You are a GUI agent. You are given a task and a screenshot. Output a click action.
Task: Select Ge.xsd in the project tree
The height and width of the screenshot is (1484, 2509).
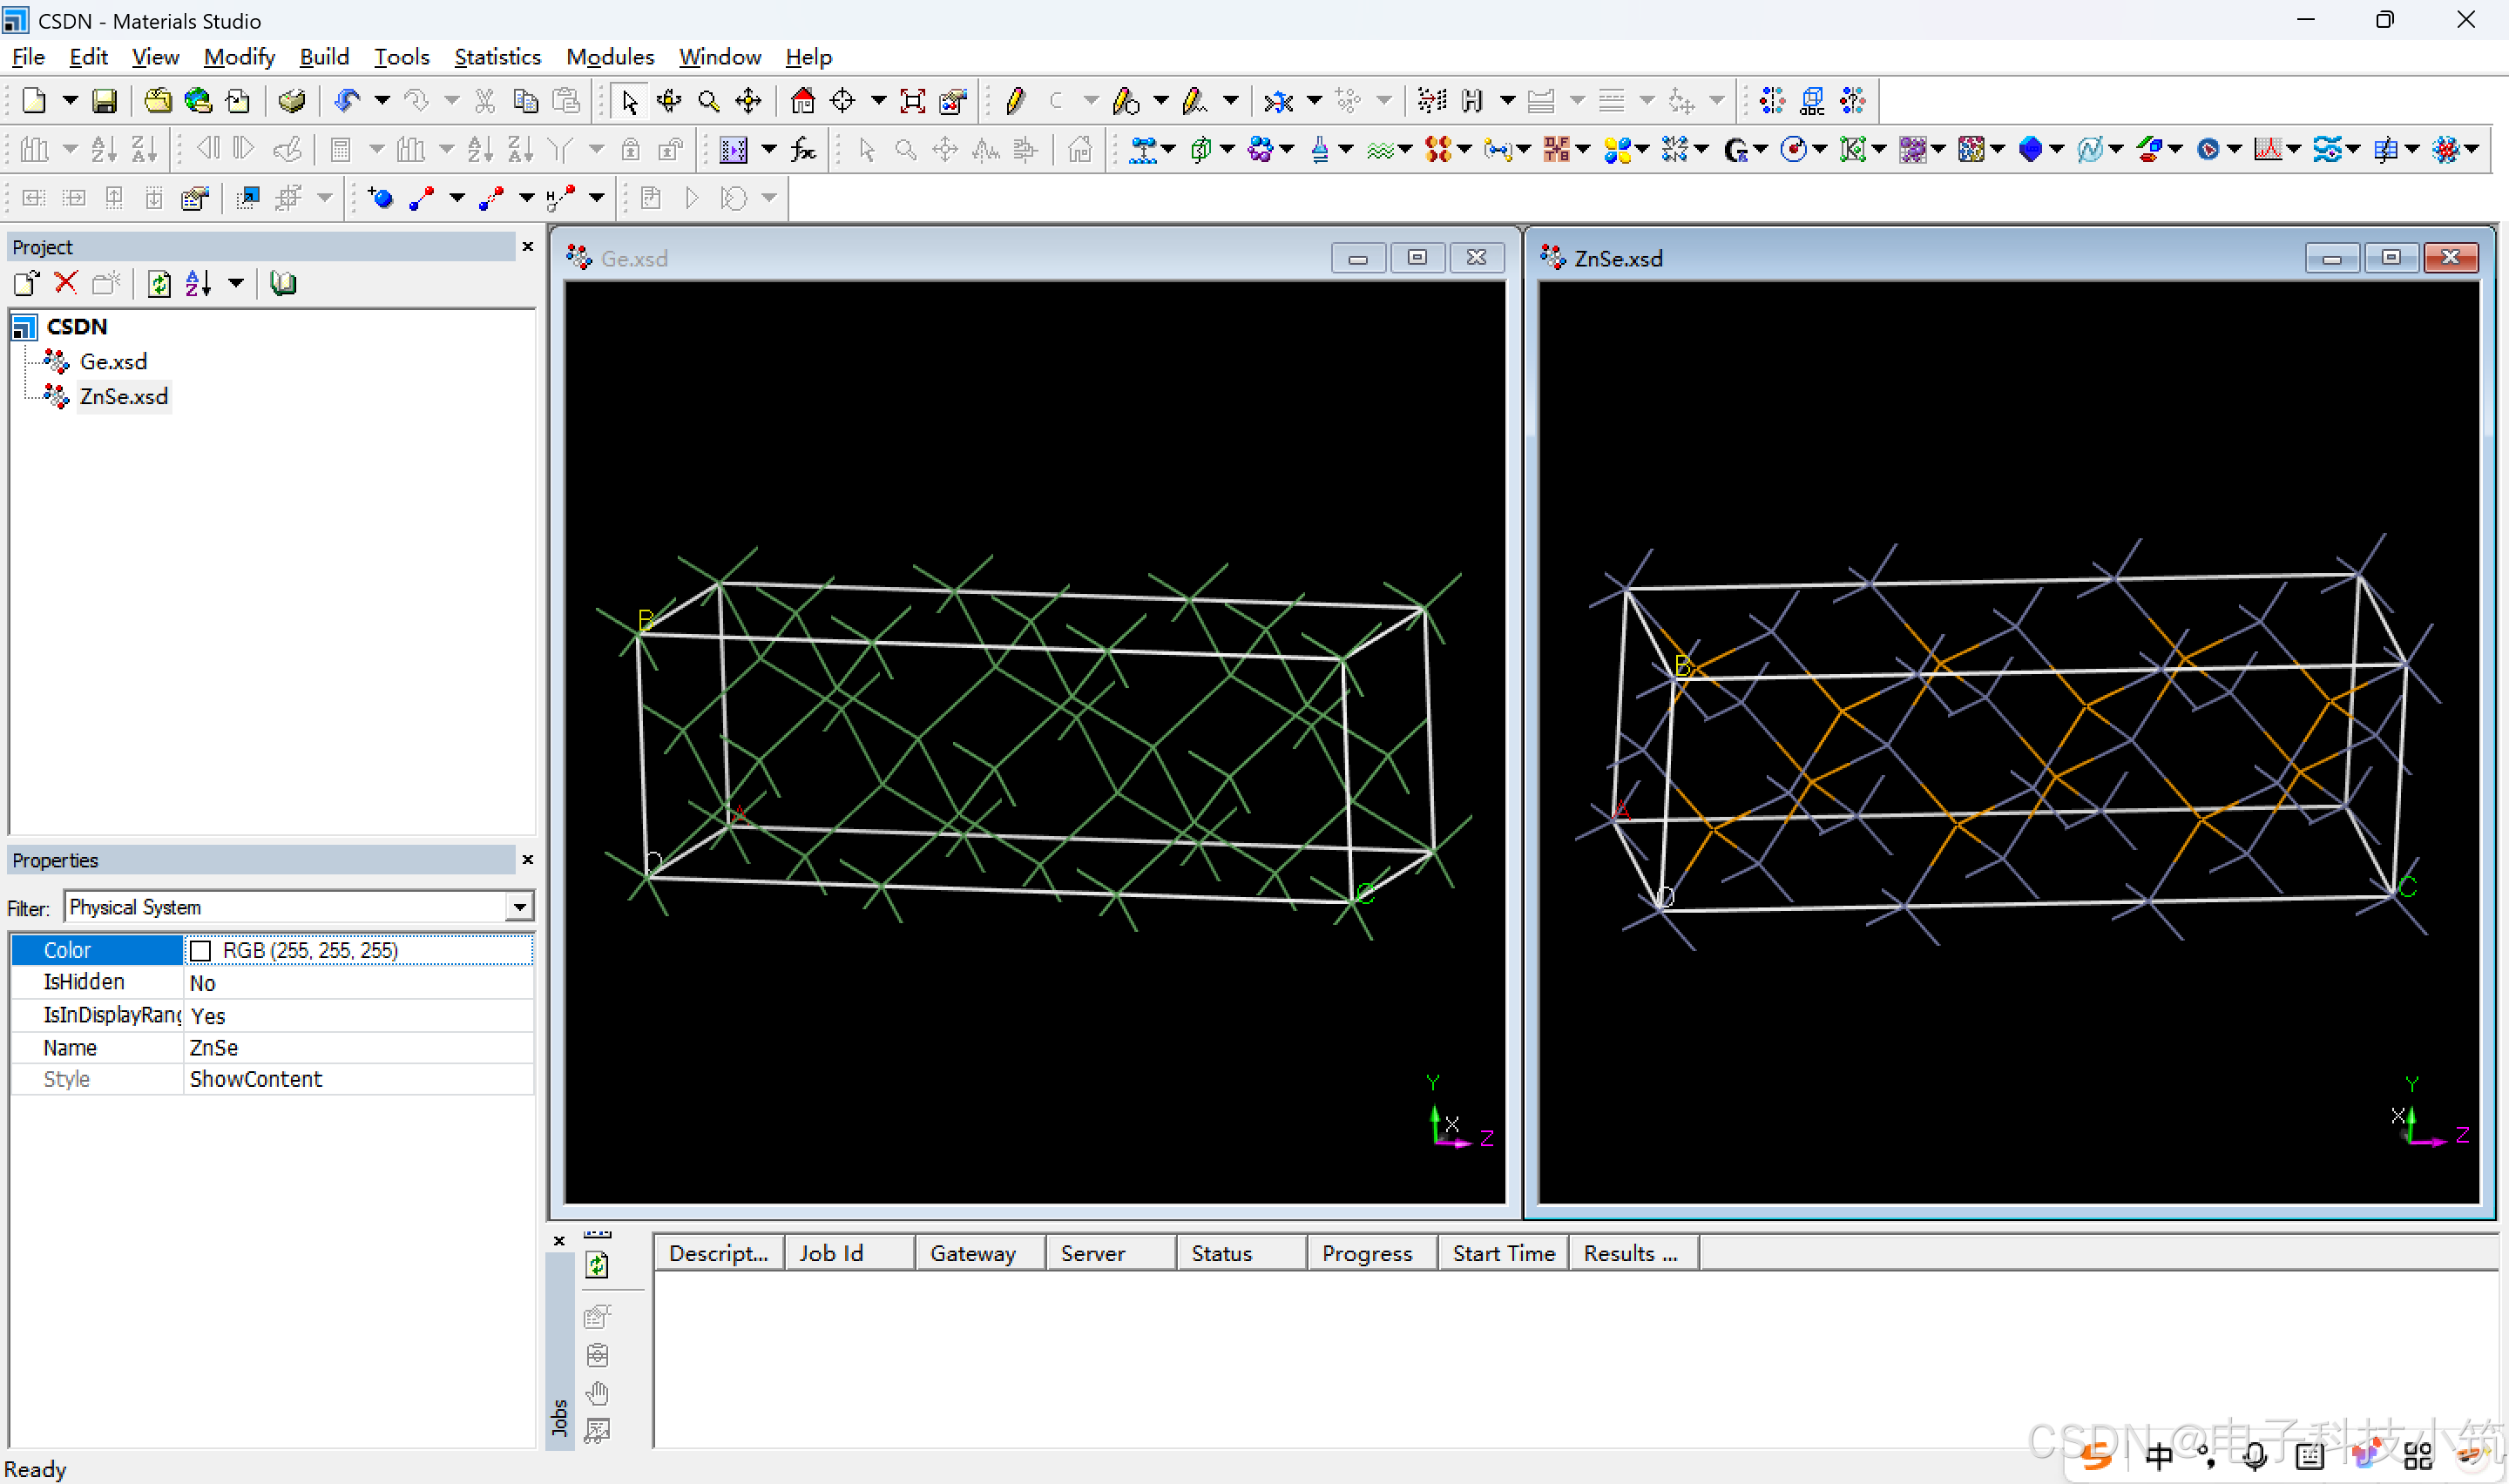click(x=113, y=361)
